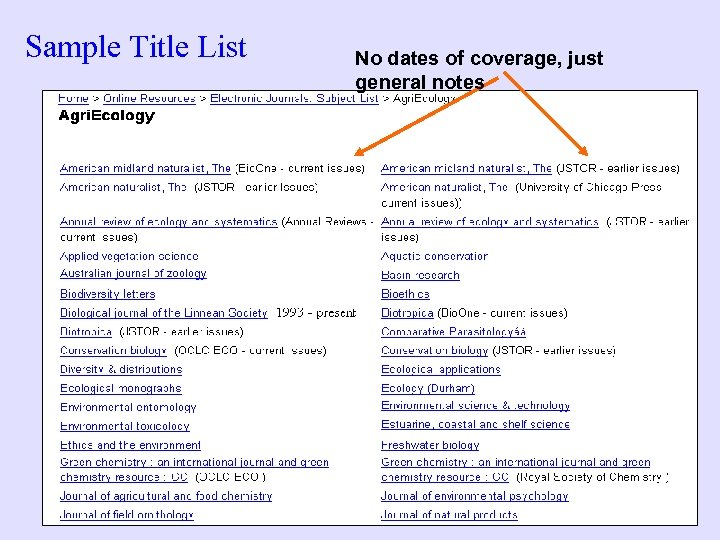Open Comparative Parasitology link
This screenshot has height=540, width=720.
click(x=453, y=332)
